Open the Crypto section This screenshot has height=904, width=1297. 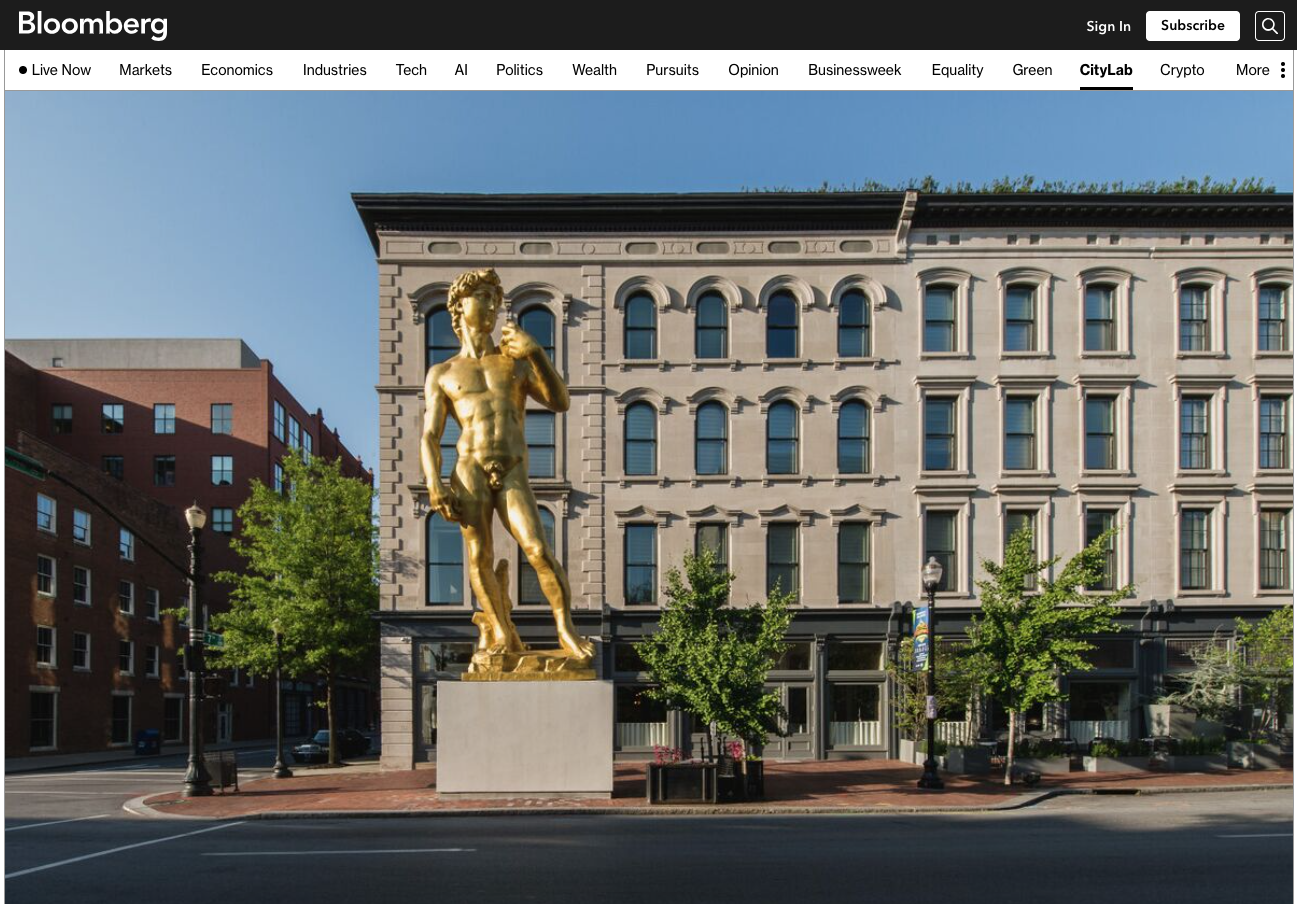(1182, 70)
